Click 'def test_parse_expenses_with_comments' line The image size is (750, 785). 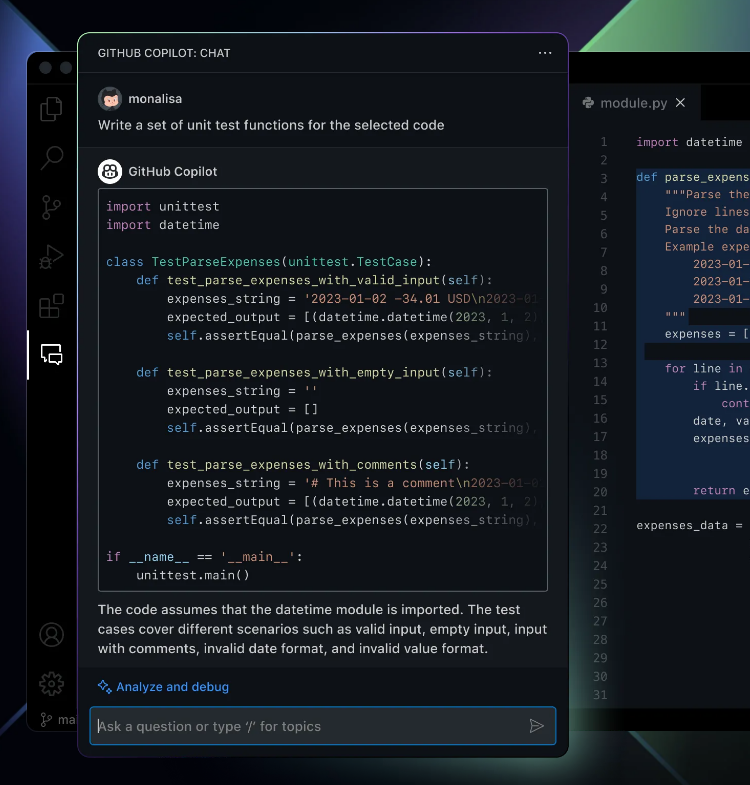[x=303, y=465]
